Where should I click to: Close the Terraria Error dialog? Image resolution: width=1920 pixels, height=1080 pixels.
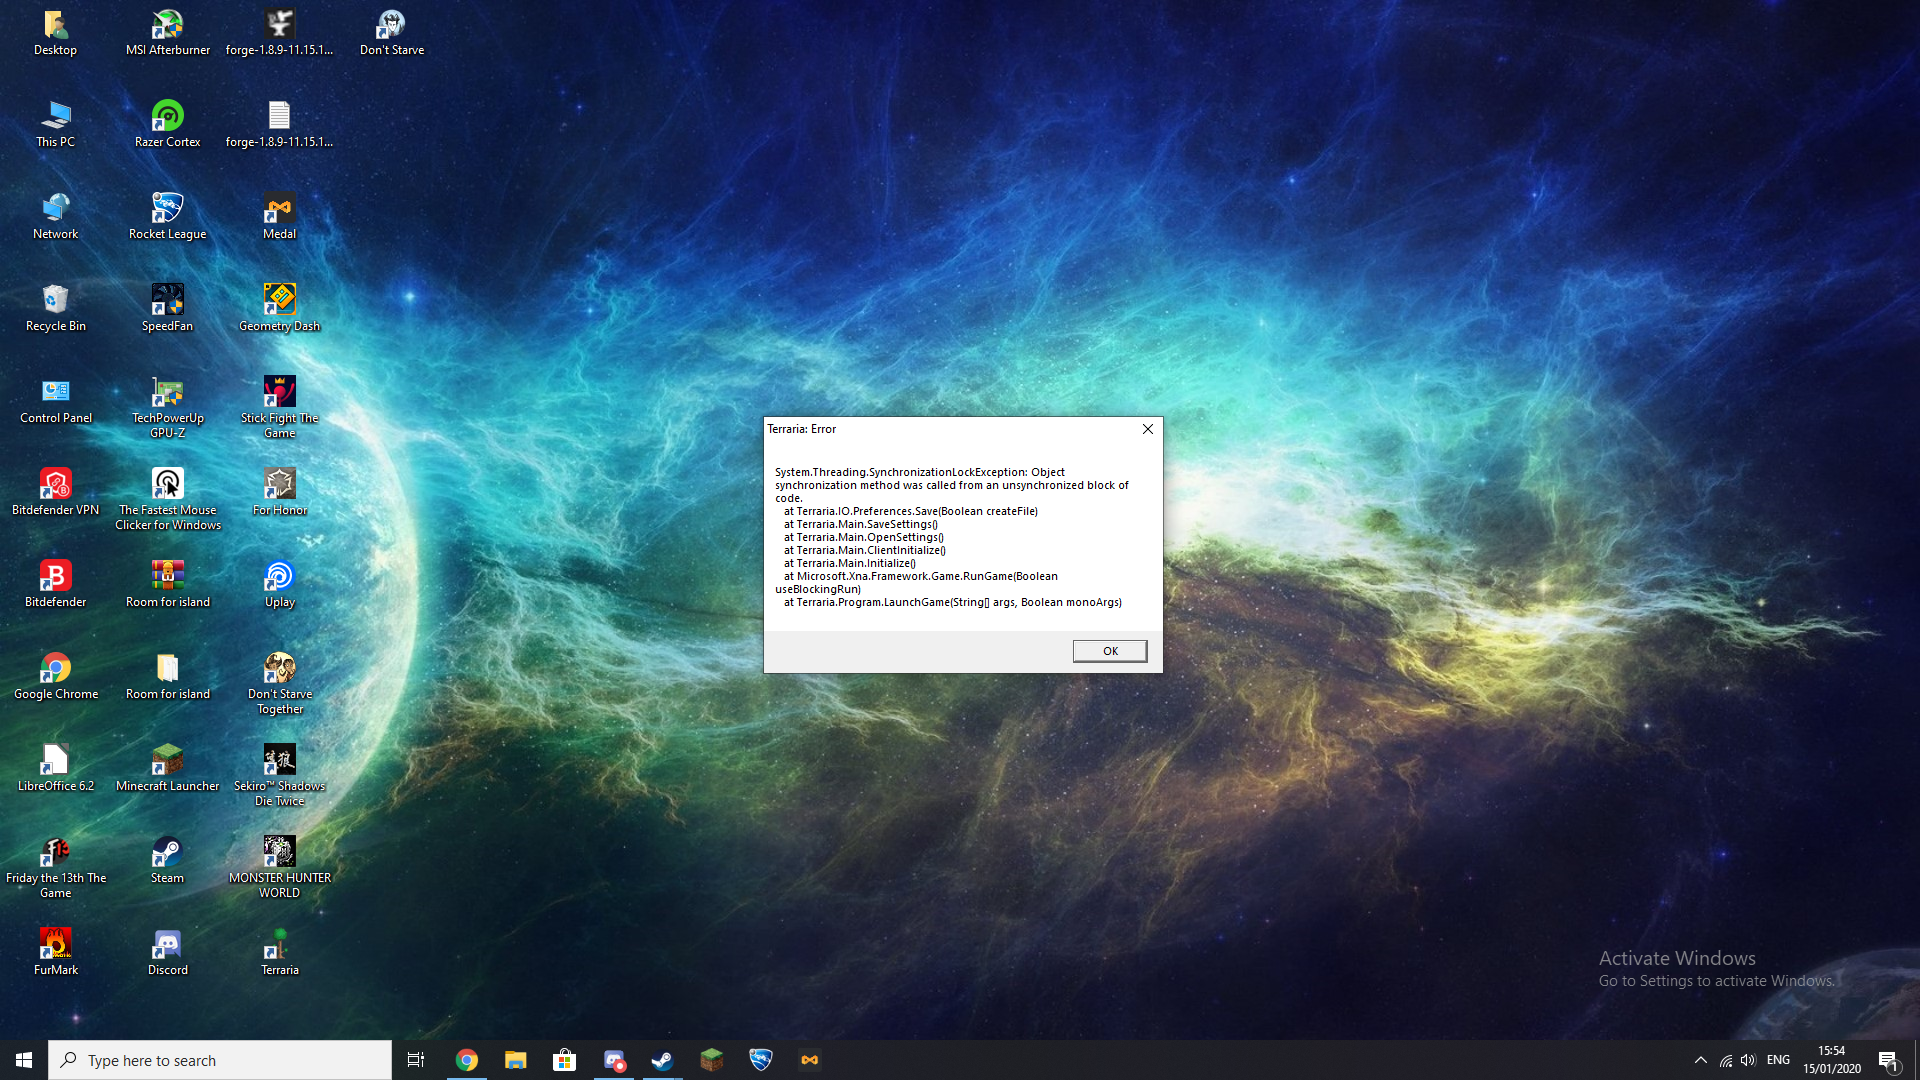tap(1148, 429)
